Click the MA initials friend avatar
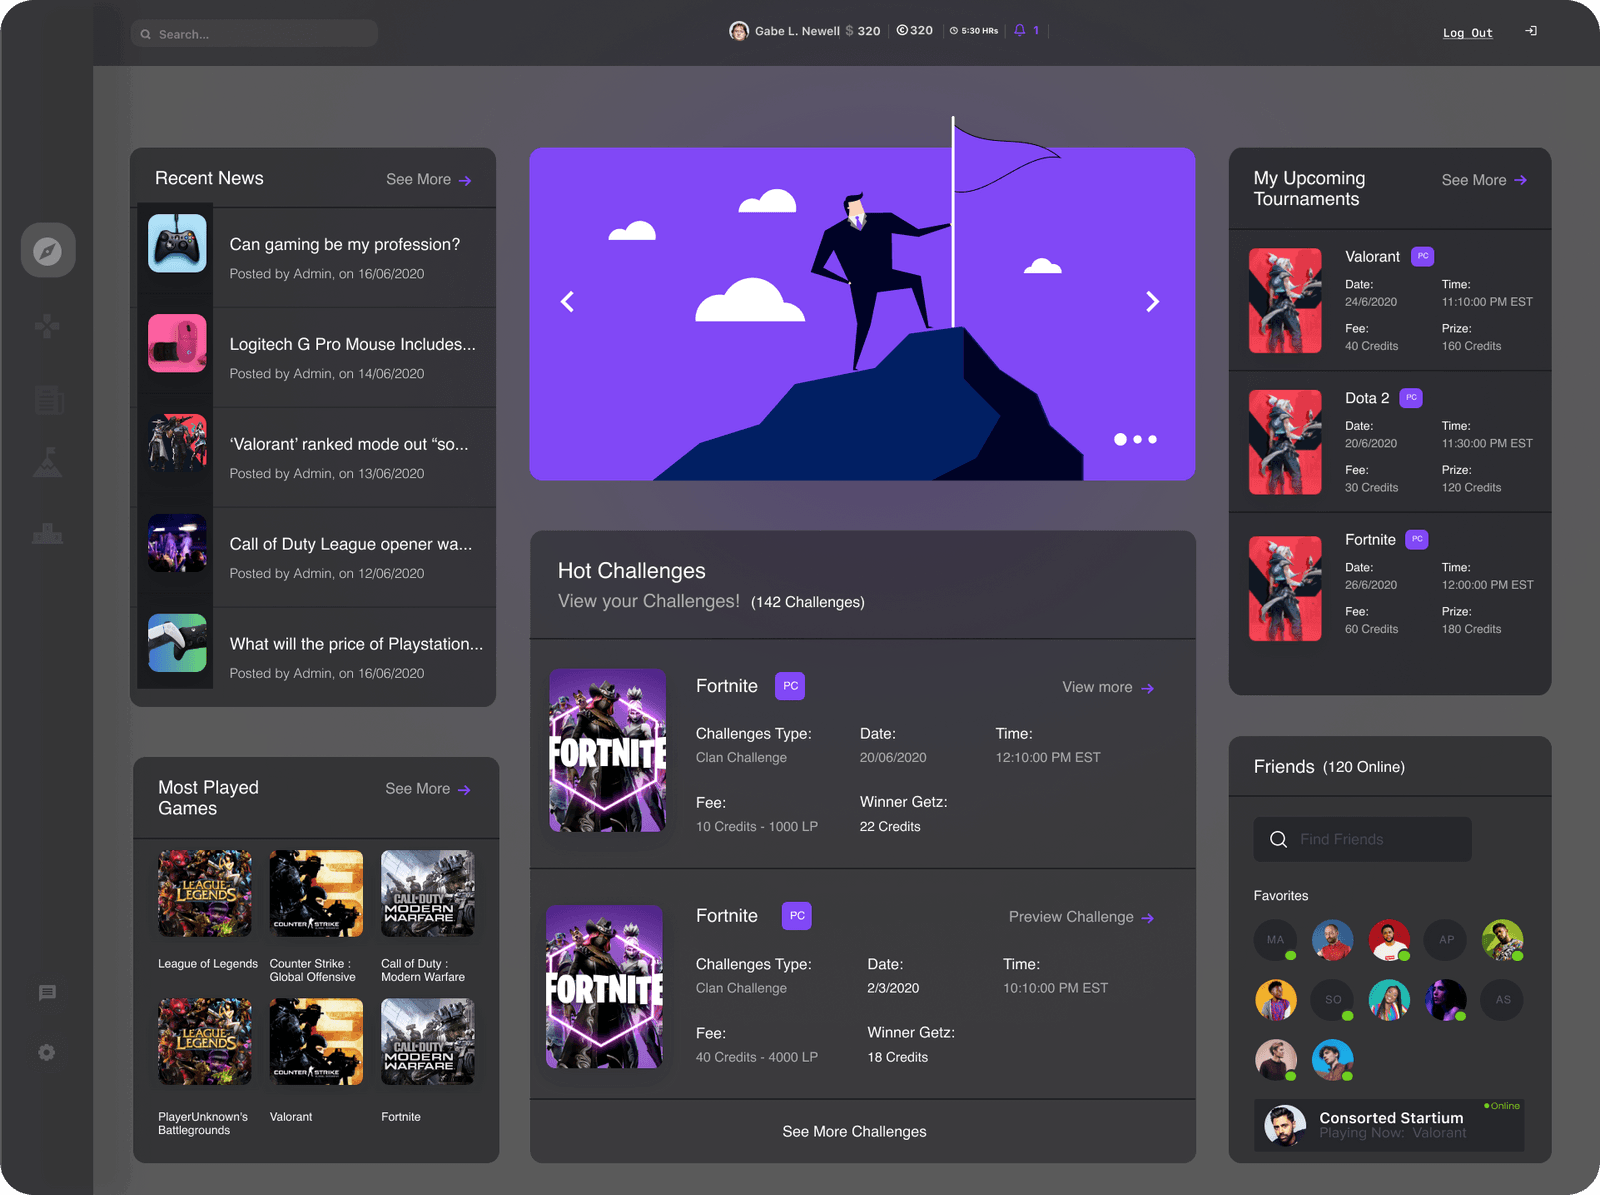Viewport: 1600px width, 1195px height. coord(1275,940)
